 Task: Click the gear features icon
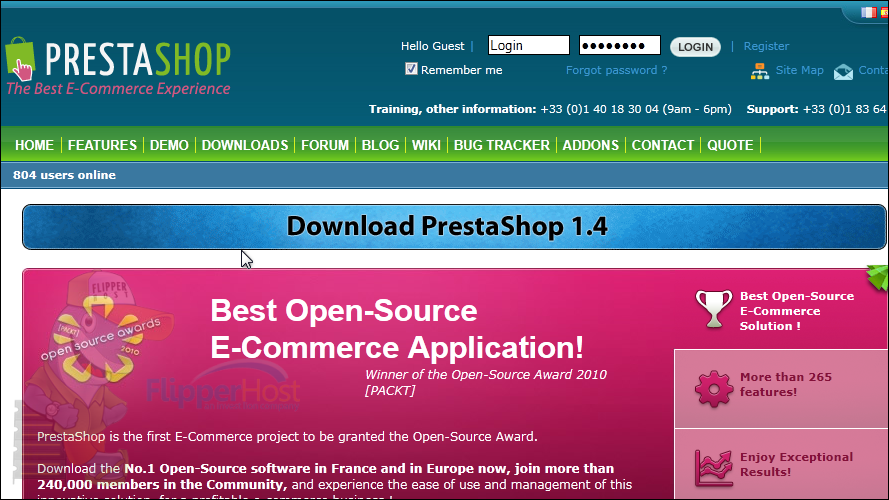(713, 388)
